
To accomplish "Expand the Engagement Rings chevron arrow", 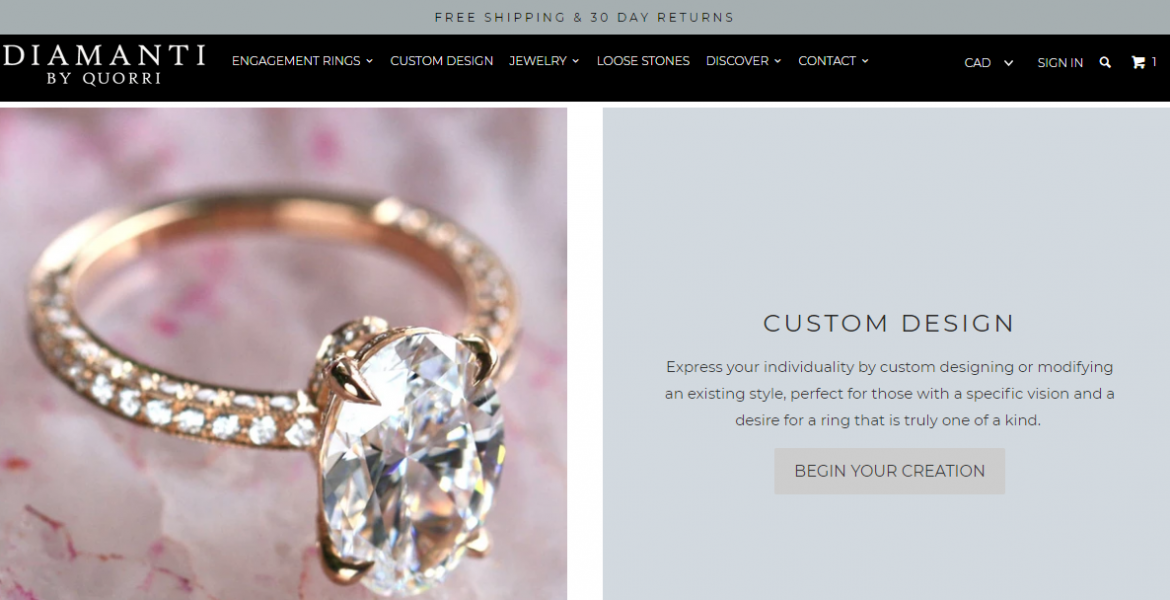I will [x=369, y=61].
